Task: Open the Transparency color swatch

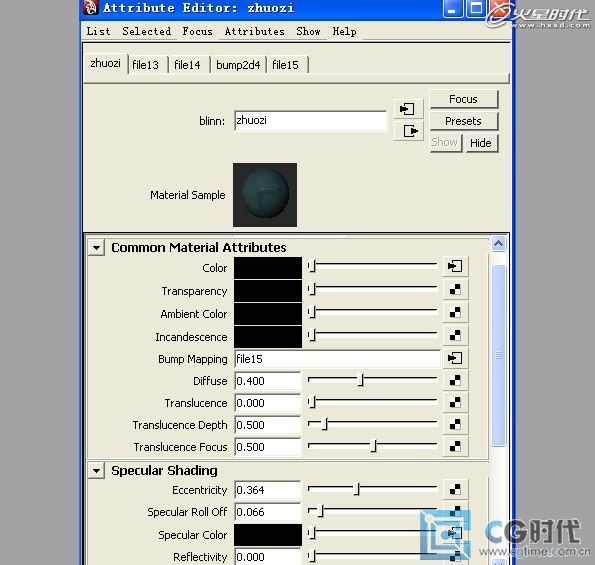Action: pyautogui.click(x=268, y=291)
